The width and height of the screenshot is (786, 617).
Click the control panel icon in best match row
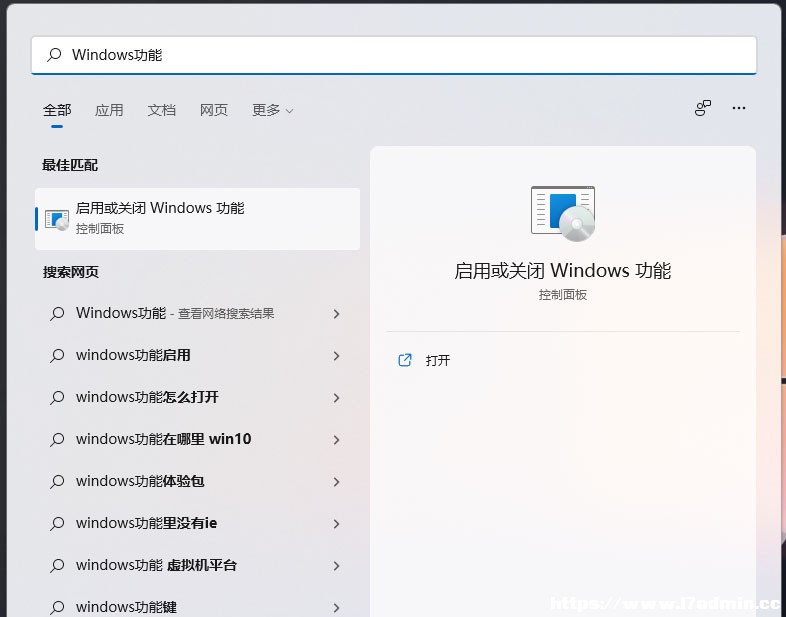pyautogui.click(x=57, y=220)
